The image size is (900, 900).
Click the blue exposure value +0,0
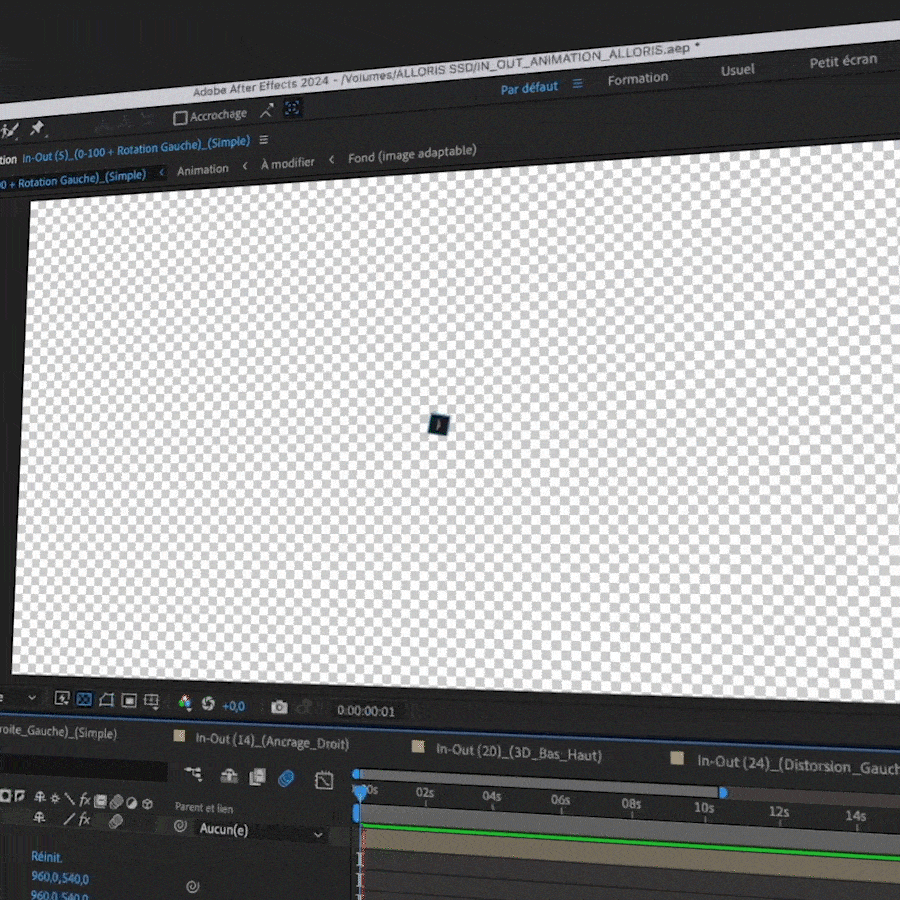[x=233, y=706]
